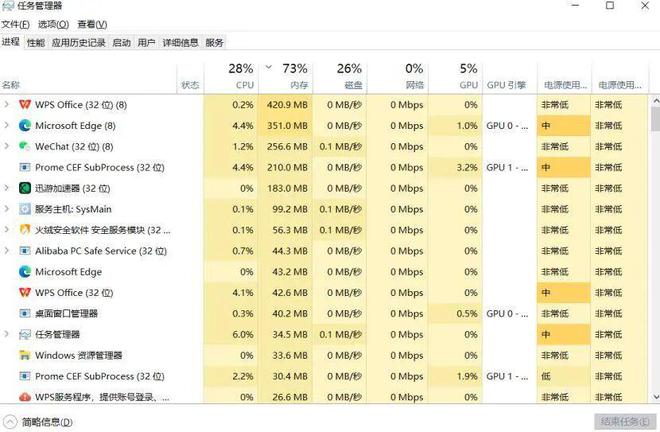Click the 桌面窗口管理器 process icon
The height and width of the screenshot is (432, 660).
coord(25,313)
